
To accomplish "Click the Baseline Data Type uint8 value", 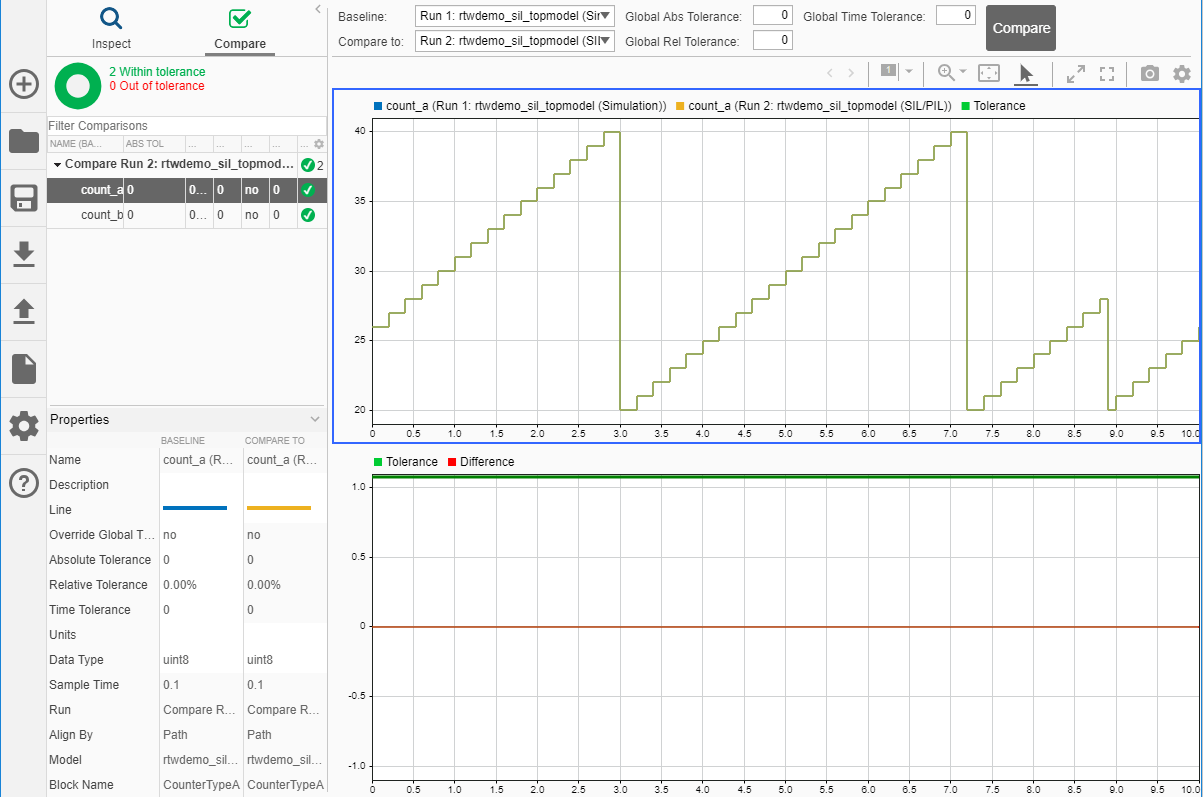I will (177, 660).
